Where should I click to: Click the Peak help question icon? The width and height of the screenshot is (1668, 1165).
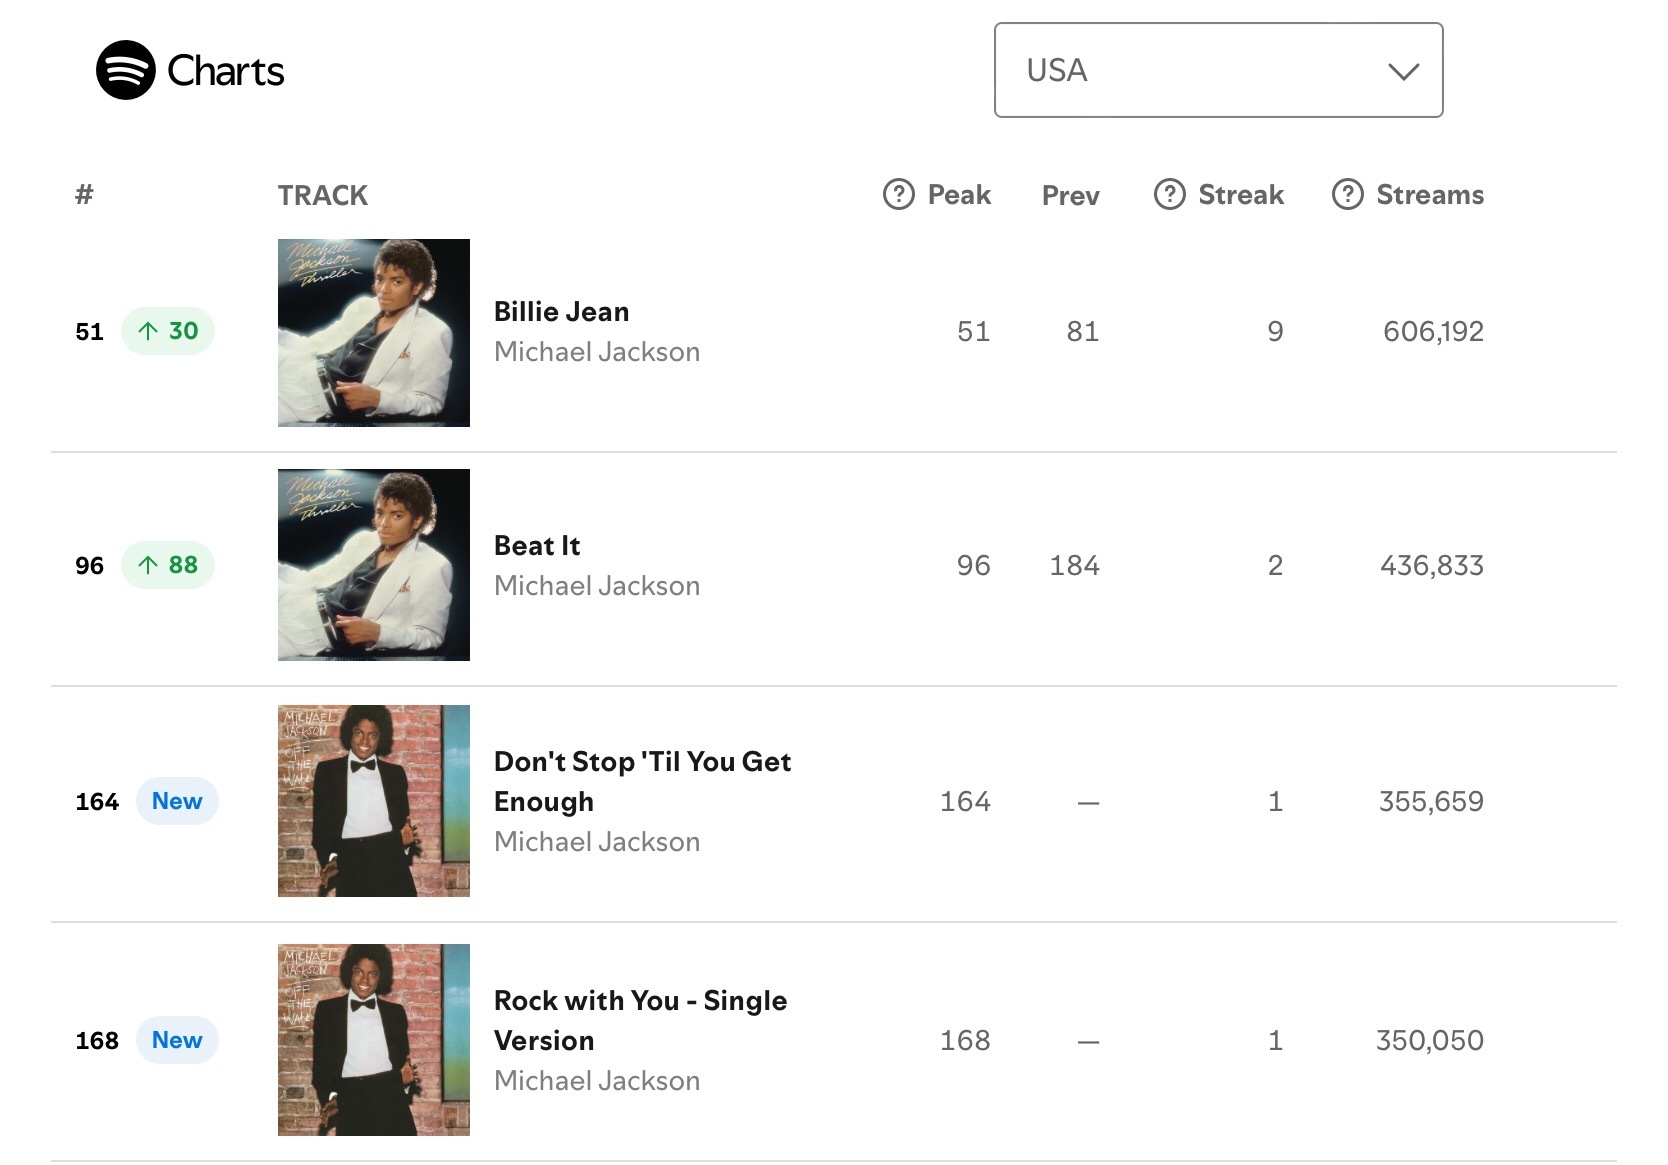tap(898, 194)
